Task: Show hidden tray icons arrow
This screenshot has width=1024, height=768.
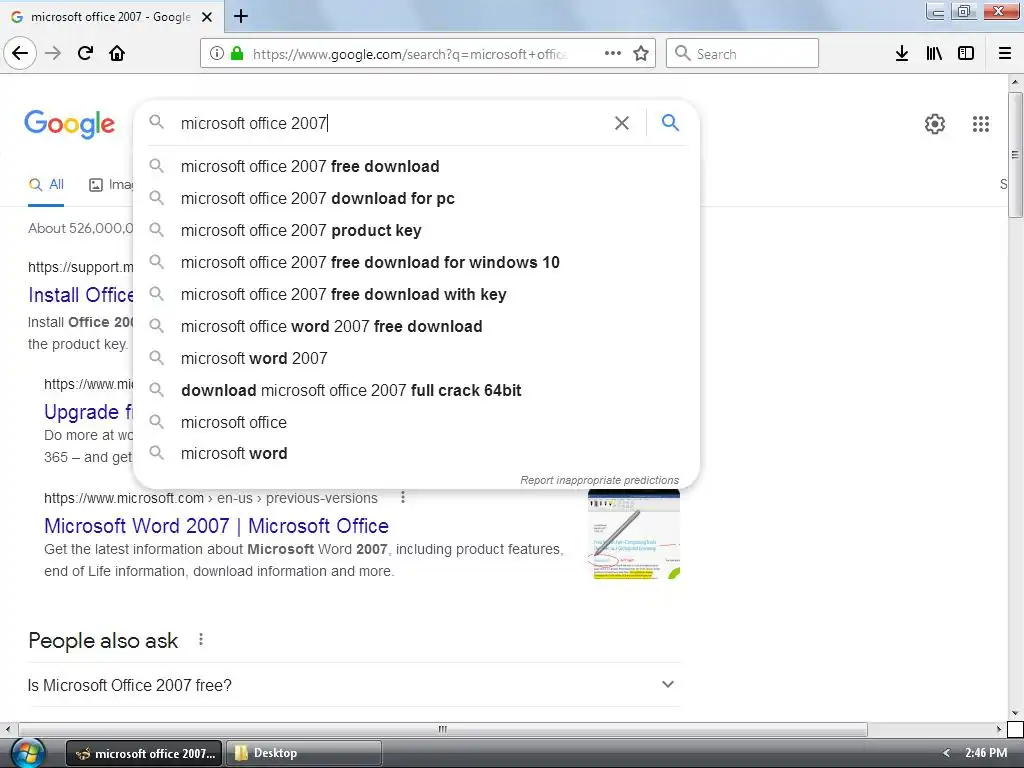Action: (x=946, y=754)
